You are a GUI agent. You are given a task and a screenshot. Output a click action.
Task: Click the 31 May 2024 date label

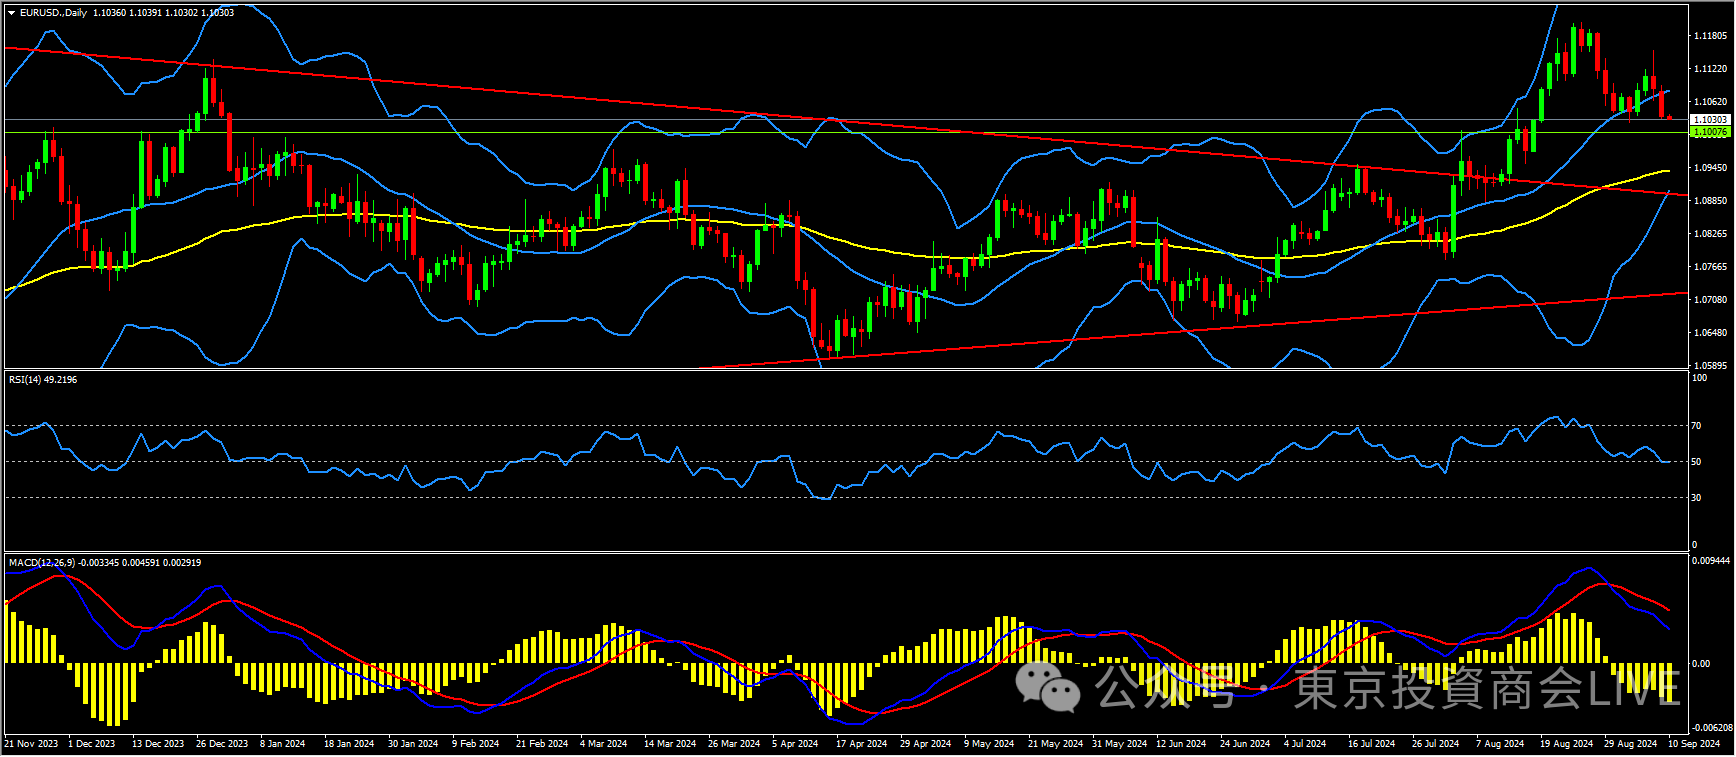1119,744
